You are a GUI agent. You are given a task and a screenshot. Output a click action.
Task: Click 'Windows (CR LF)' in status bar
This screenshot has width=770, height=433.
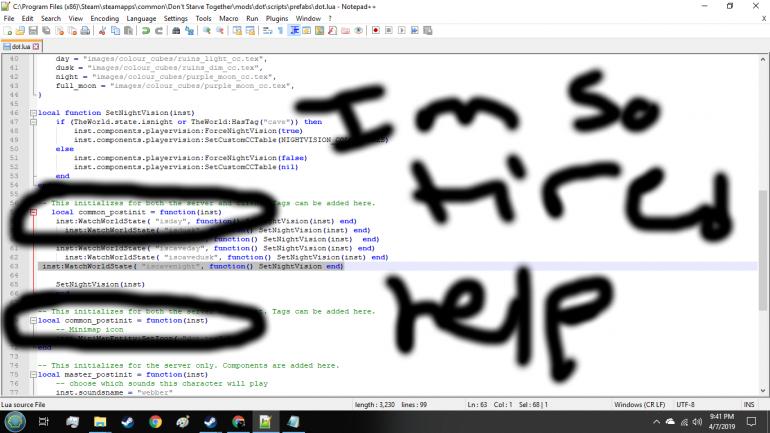tap(639, 405)
